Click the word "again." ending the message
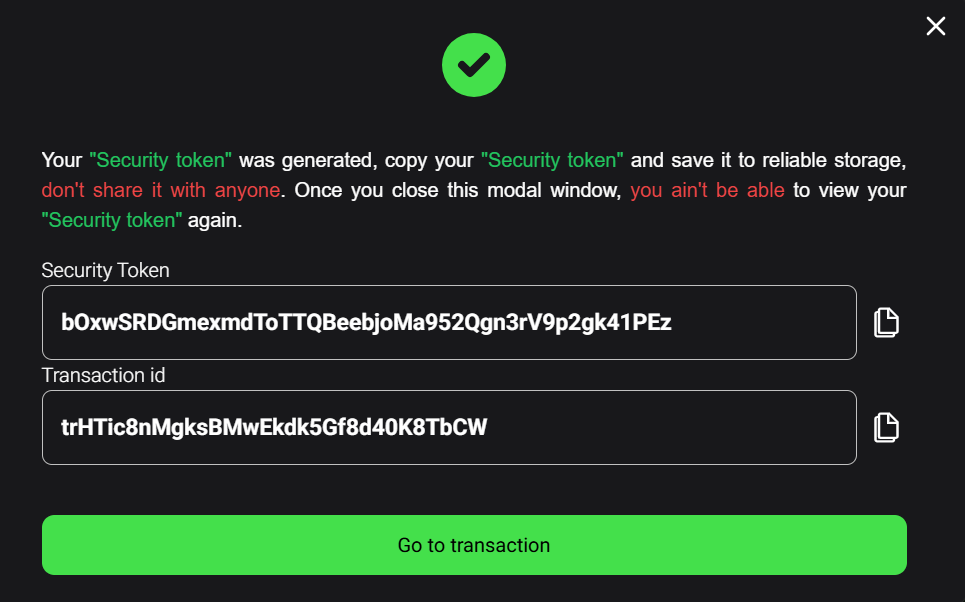Screen dimensions: 965x602 point(215,220)
